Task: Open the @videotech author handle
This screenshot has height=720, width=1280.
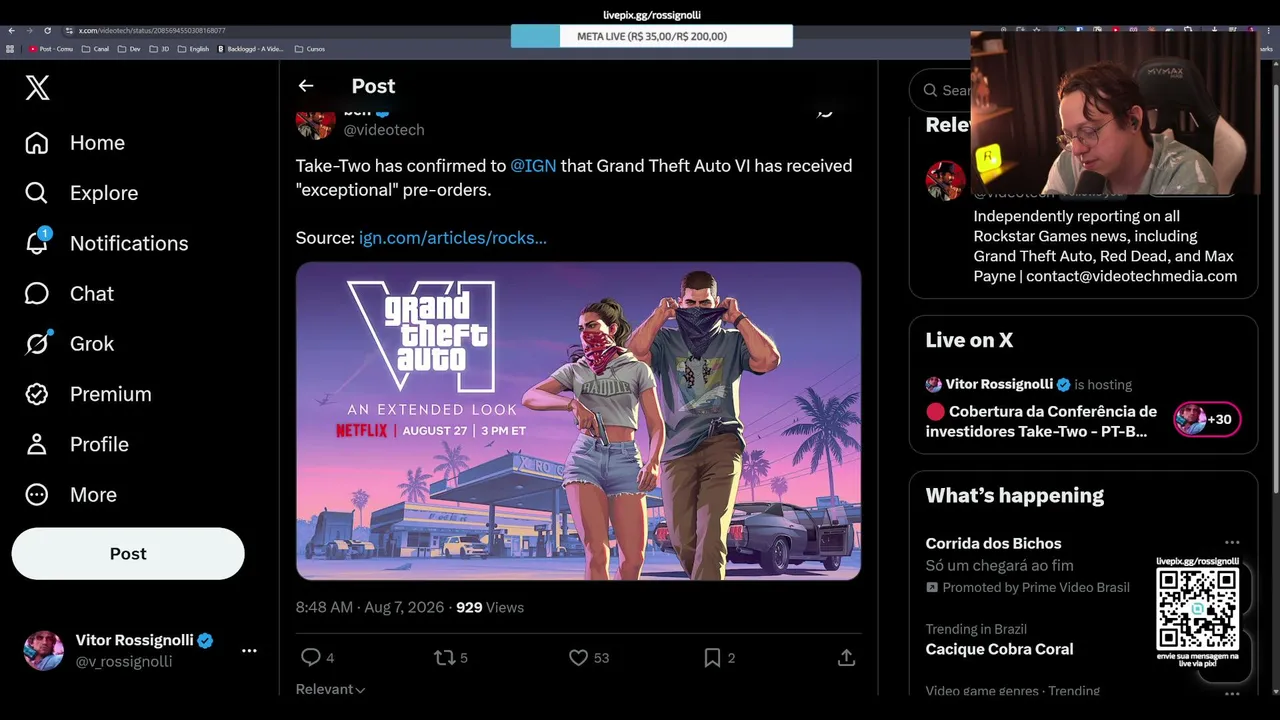Action: pos(384,130)
